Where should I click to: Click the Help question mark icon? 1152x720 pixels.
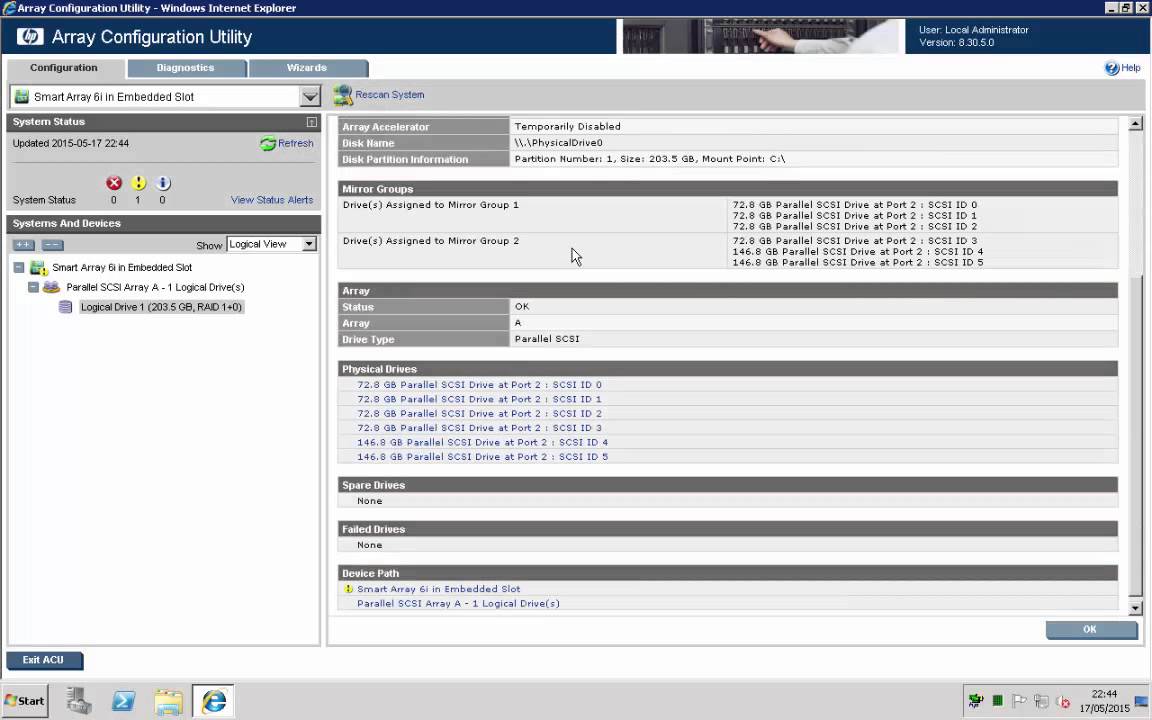(1112, 68)
